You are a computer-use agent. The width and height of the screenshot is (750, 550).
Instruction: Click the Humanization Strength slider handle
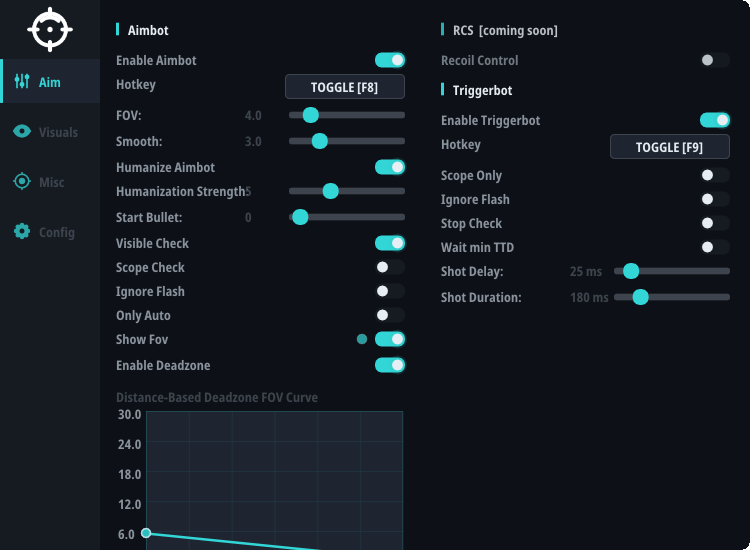(330, 191)
